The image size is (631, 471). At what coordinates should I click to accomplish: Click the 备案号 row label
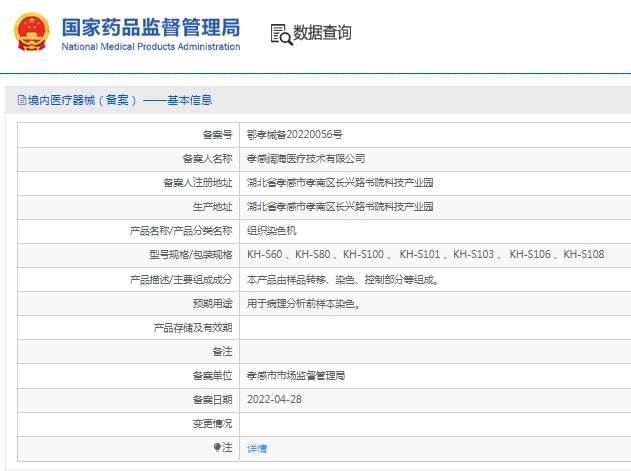[x=217, y=134]
